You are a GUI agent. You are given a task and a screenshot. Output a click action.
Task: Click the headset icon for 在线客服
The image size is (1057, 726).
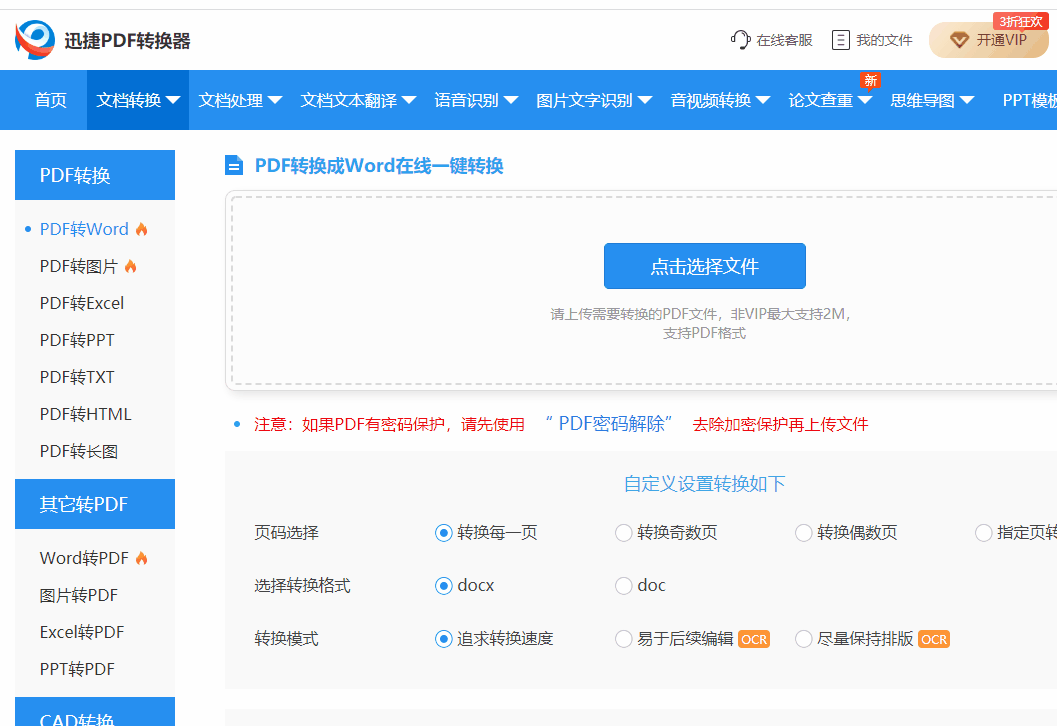pyautogui.click(x=740, y=40)
